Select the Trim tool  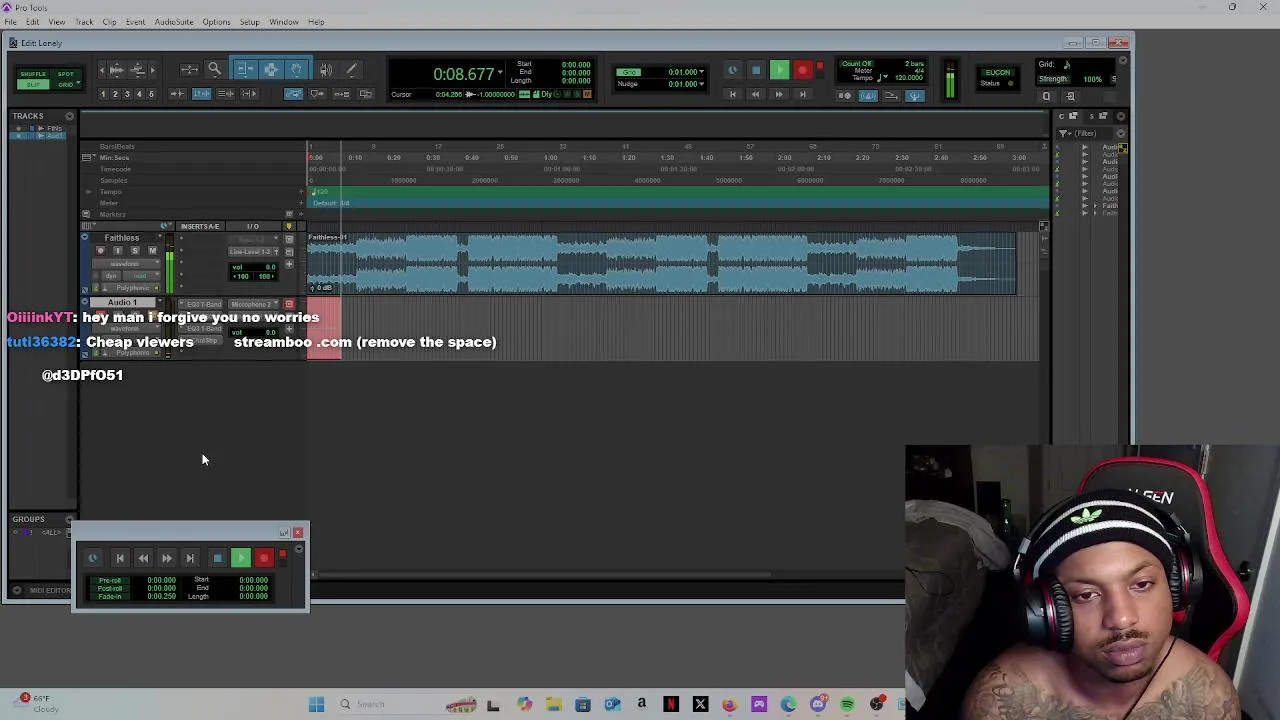[245, 69]
